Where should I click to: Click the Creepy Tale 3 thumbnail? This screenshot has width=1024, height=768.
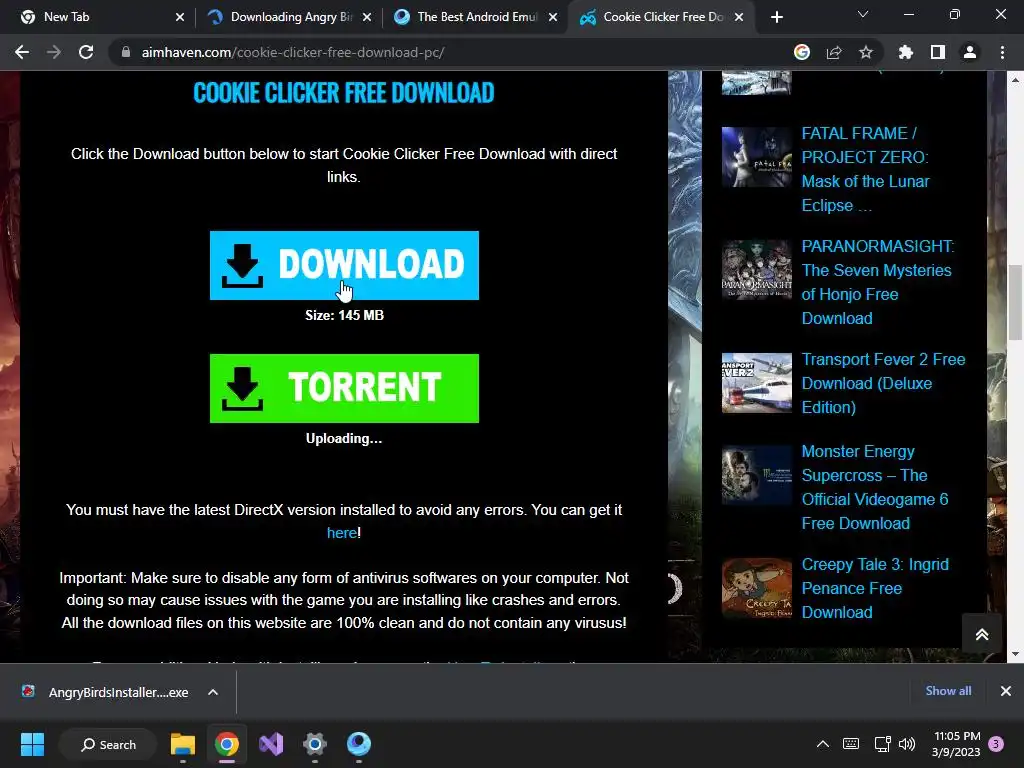[756, 588]
